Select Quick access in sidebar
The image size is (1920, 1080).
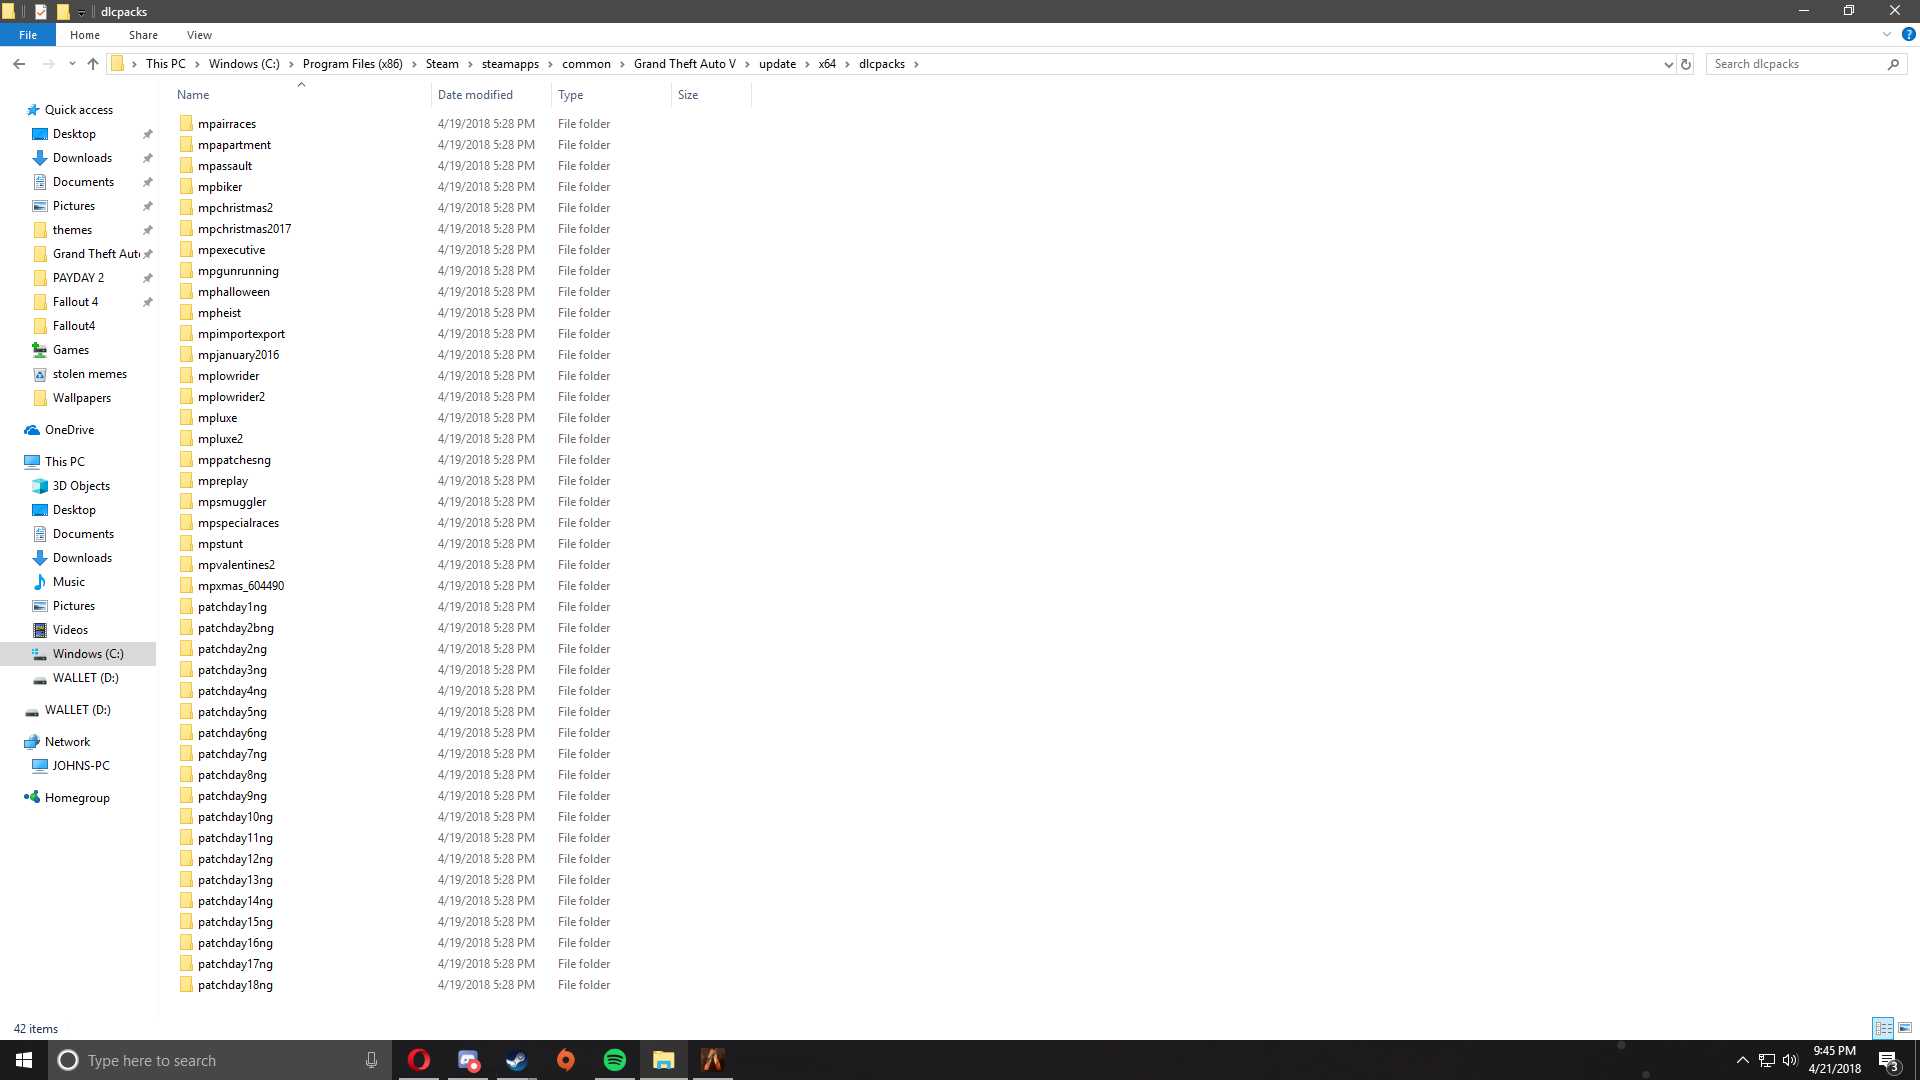tap(78, 110)
